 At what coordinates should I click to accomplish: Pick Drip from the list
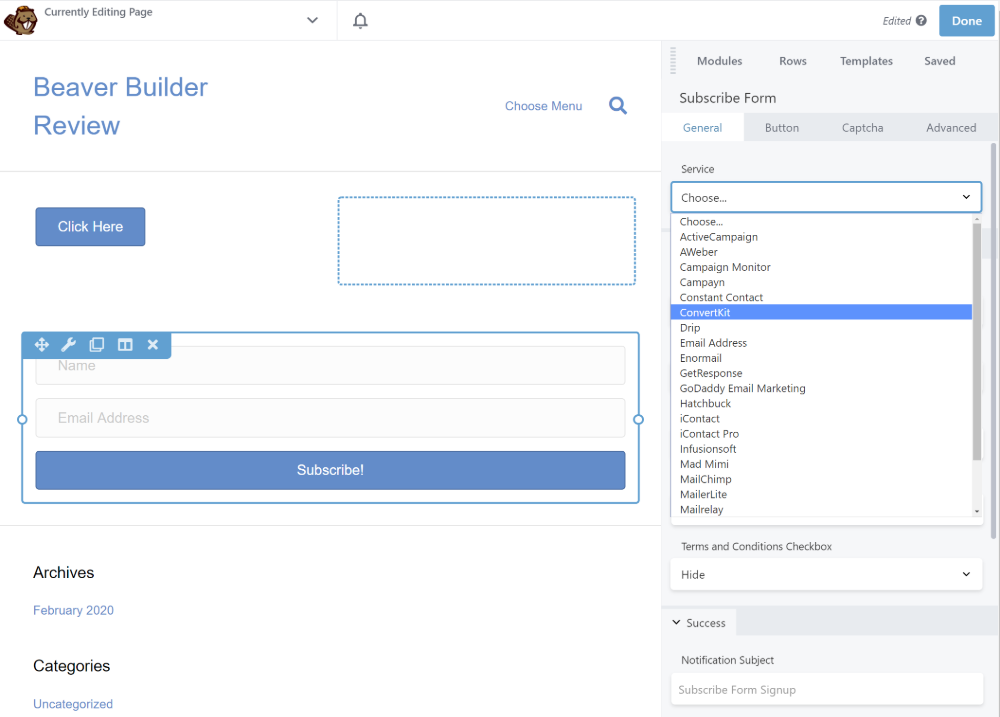click(x=821, y=328)
